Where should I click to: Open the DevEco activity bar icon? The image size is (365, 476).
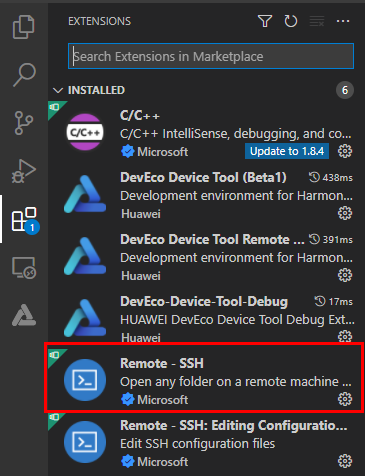pyautogui.click(x=24, y=315)
